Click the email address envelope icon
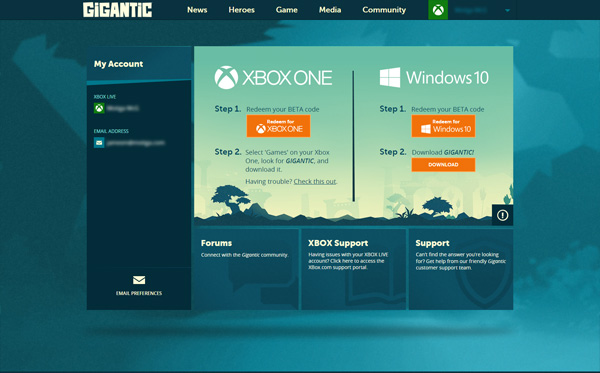Viewport: 600px width, 373px height. click(99, 143)
